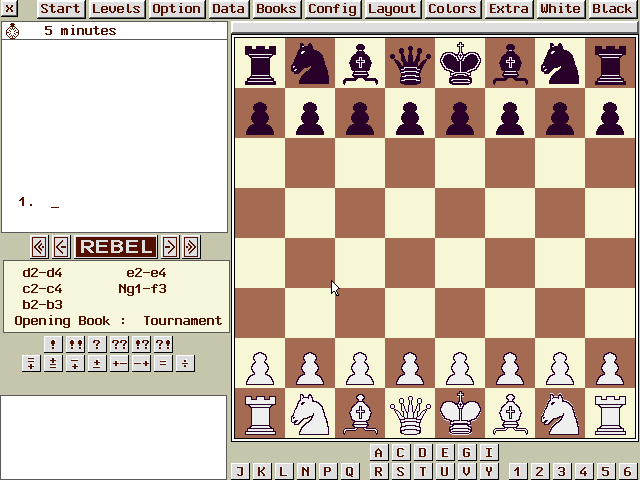The width and height of the screenshot is (640, 480).
Task: Select the e2-e4 opening book move
Action: point(146,273)
